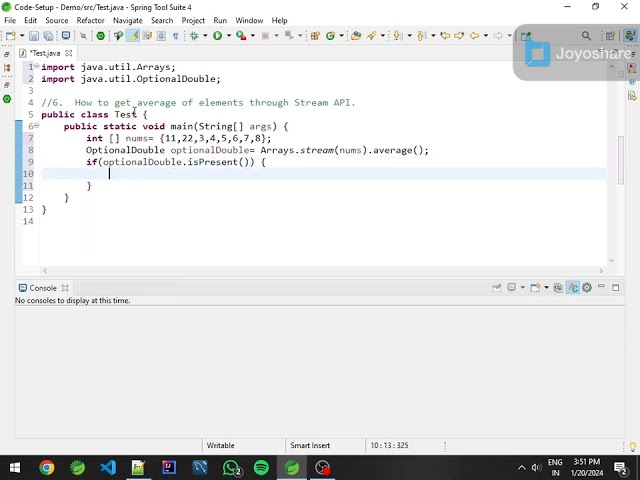The width and height of the screenshot is (640, 480).
Task: Open the Window menu
Action: [x=249, y=20]
